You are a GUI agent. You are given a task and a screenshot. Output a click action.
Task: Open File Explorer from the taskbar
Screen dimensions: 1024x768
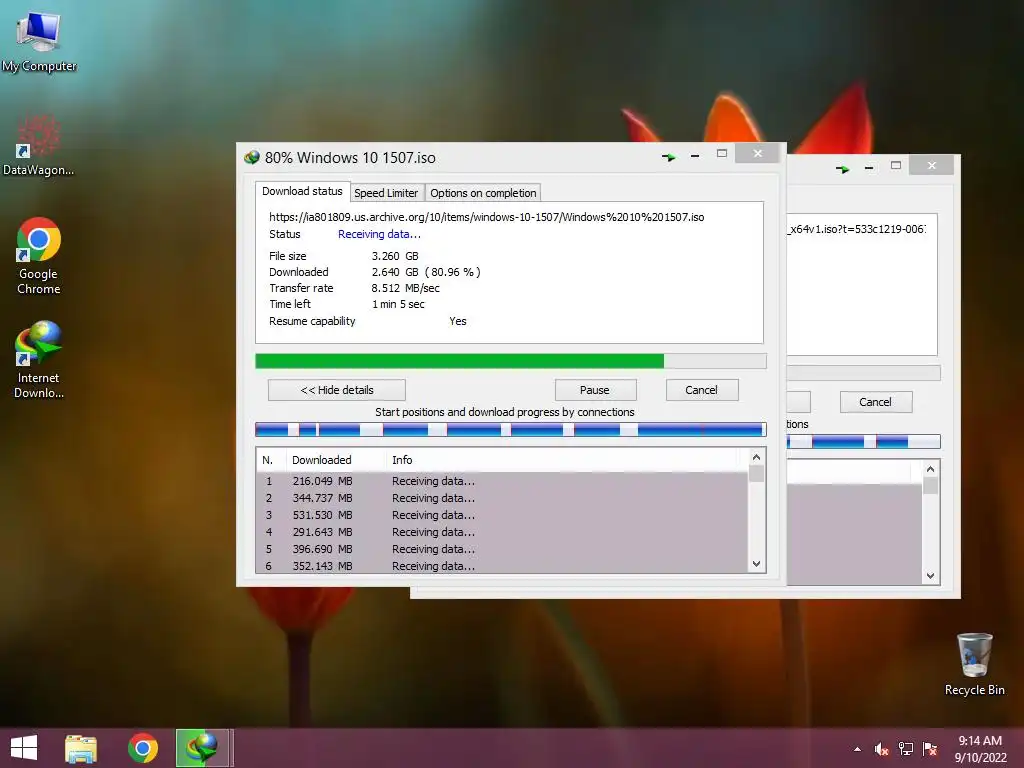81,748
